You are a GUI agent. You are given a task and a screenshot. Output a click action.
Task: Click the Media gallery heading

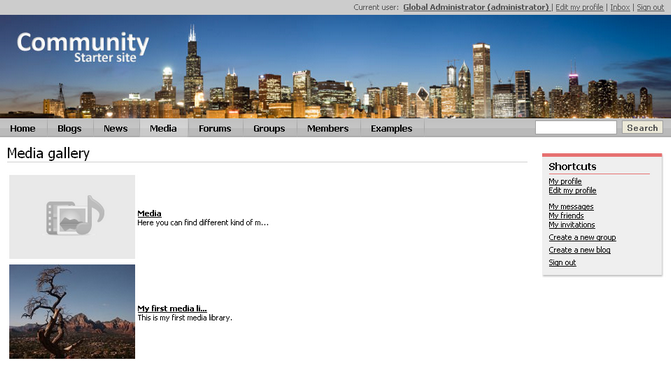(48, 153)
